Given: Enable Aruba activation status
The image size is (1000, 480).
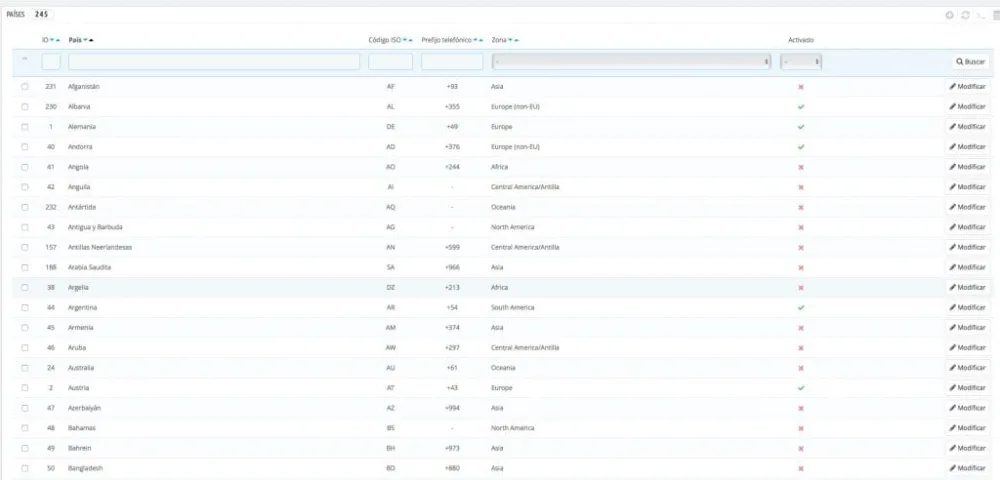Looking at the screenshot, I should point(801,347).
